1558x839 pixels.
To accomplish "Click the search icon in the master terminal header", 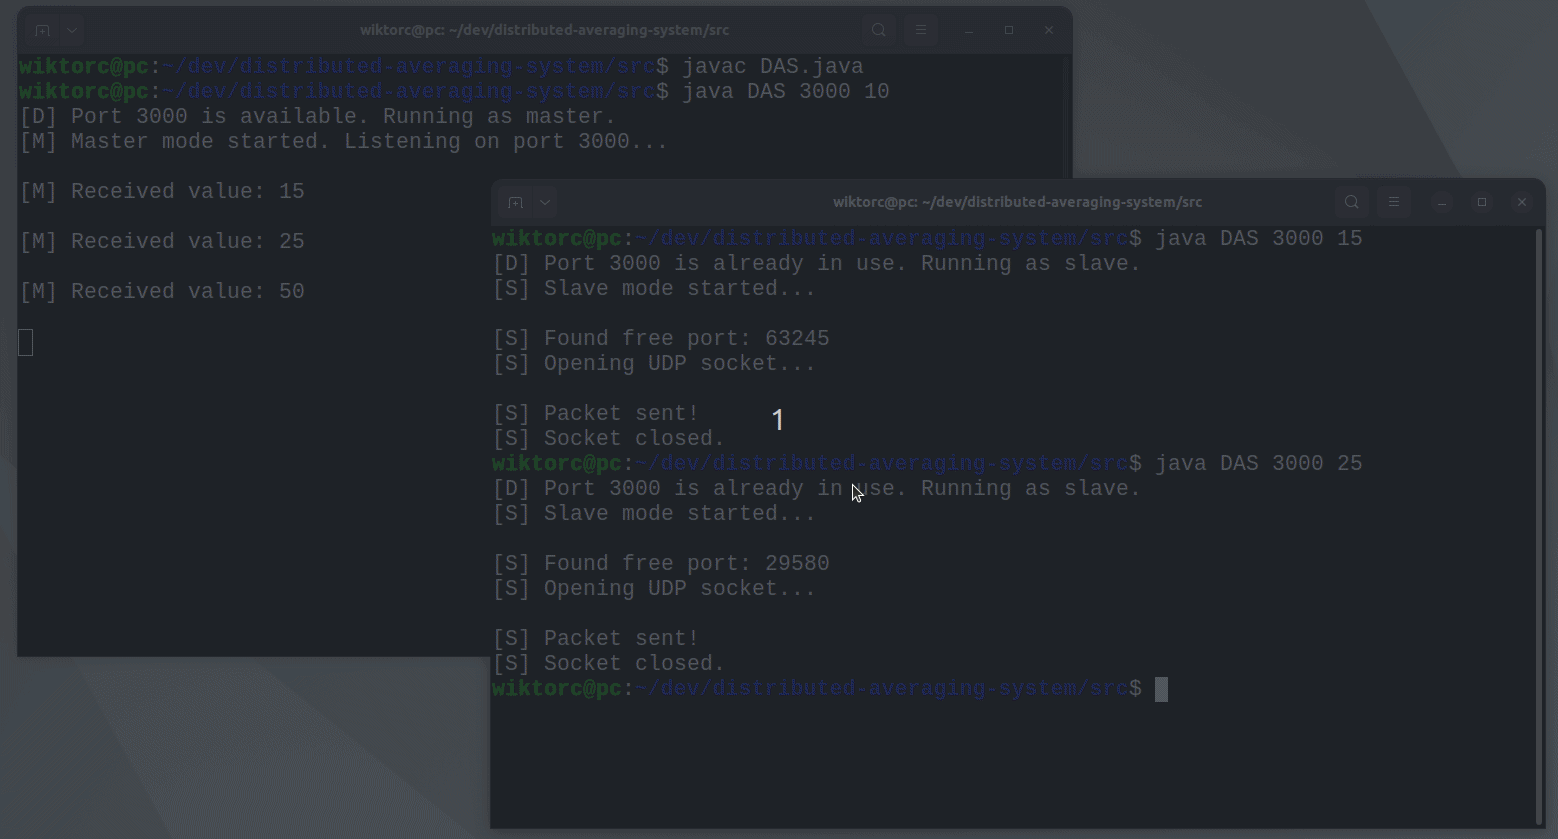I will coord(878,30).
